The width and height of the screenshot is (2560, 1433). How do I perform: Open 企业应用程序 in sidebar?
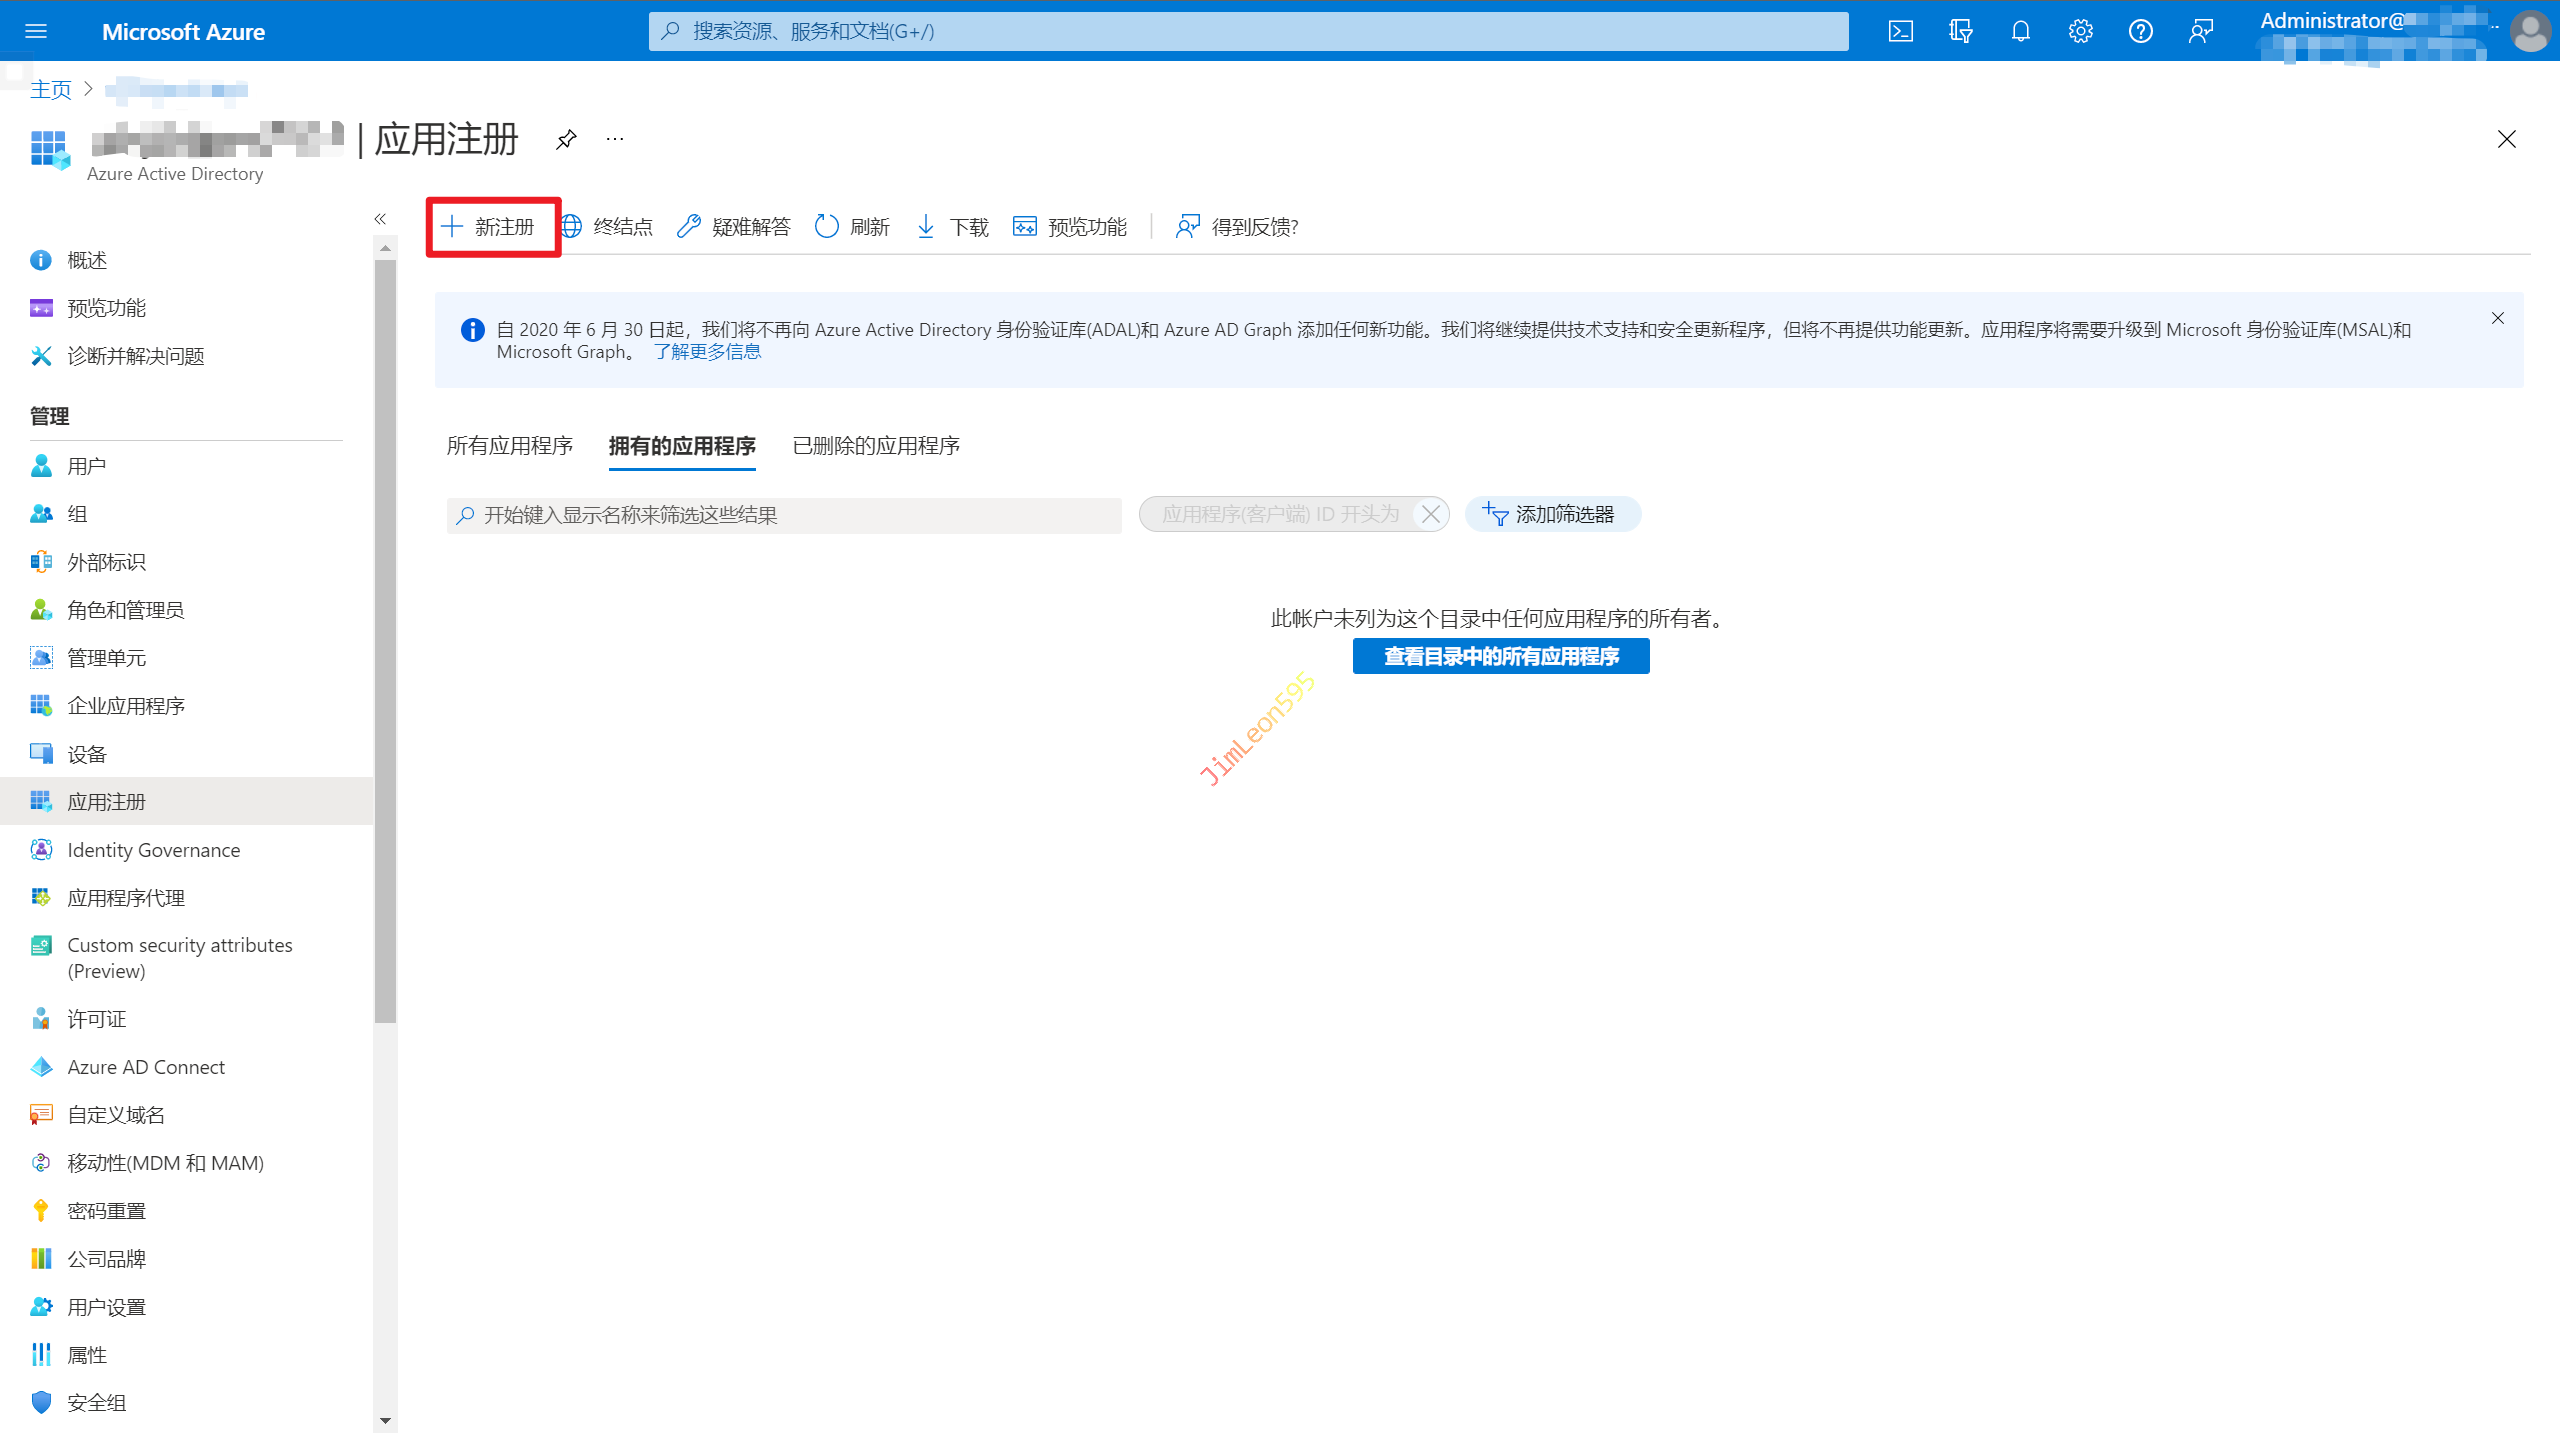click(x=126, y=706)
